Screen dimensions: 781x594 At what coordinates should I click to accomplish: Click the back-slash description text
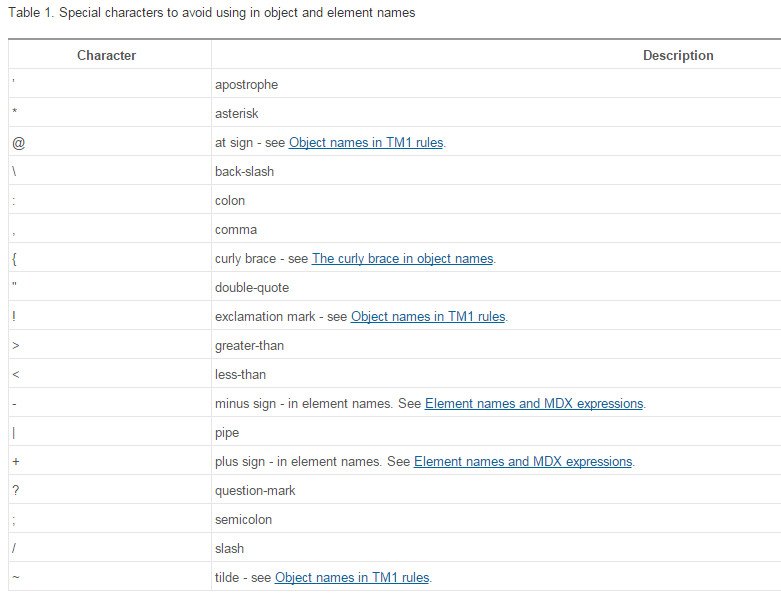pyautogui.click(x=245, y=172)
